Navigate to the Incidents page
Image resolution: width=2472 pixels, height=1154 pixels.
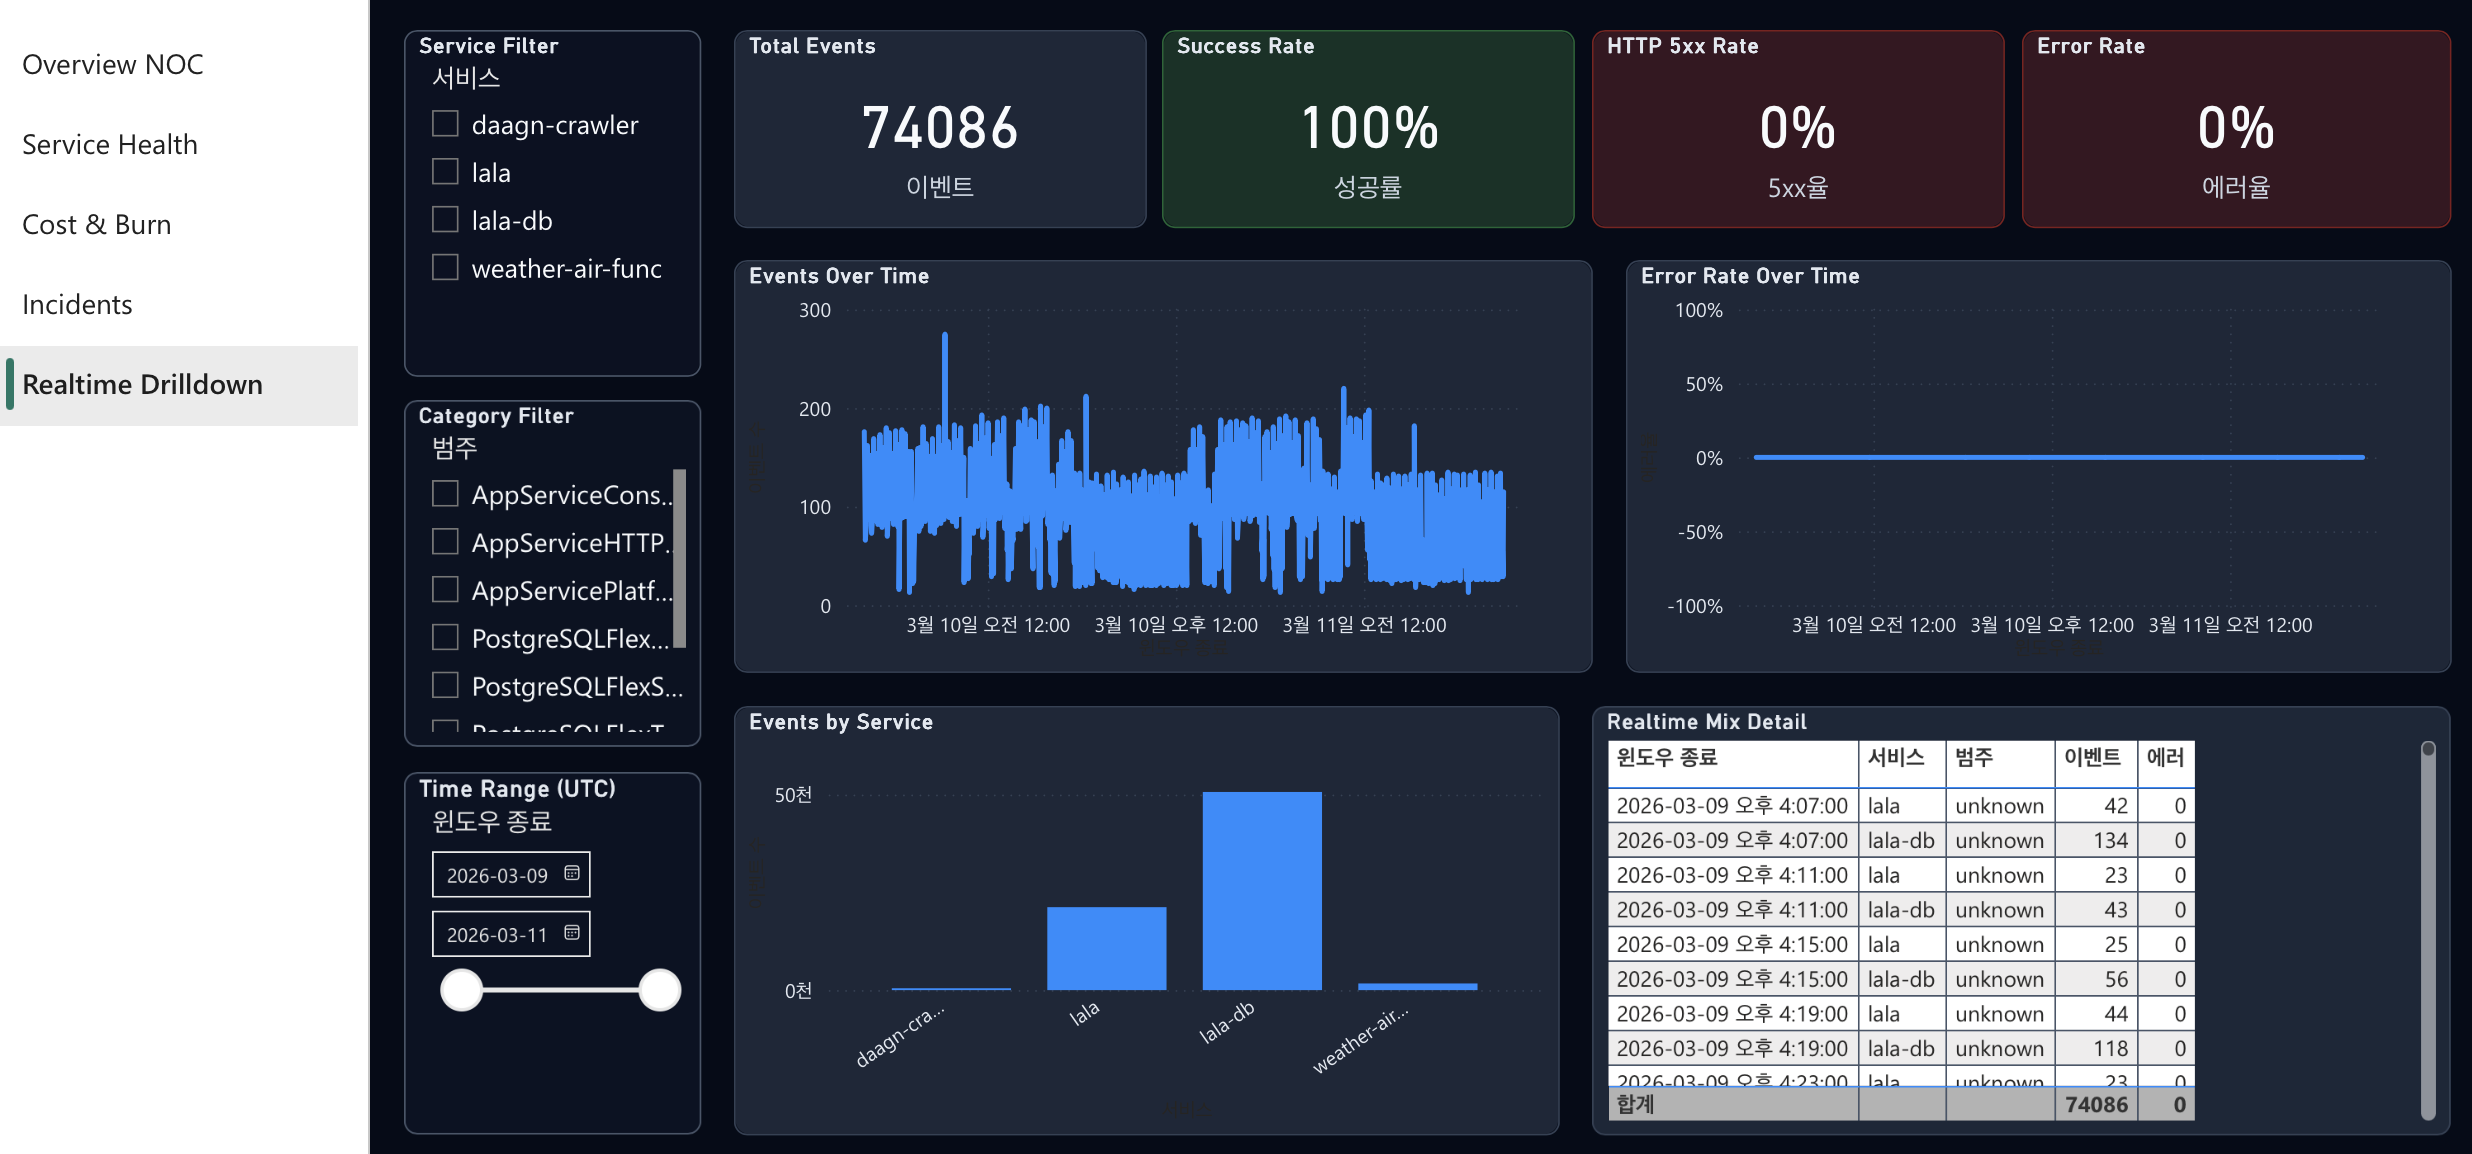pyautogui.click(x=77, y=305)
